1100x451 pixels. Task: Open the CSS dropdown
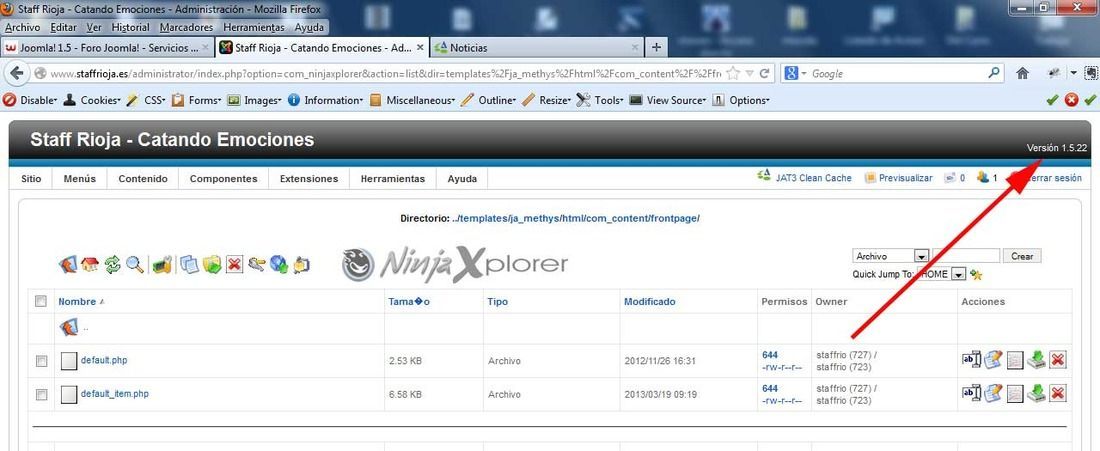(146, 100)
